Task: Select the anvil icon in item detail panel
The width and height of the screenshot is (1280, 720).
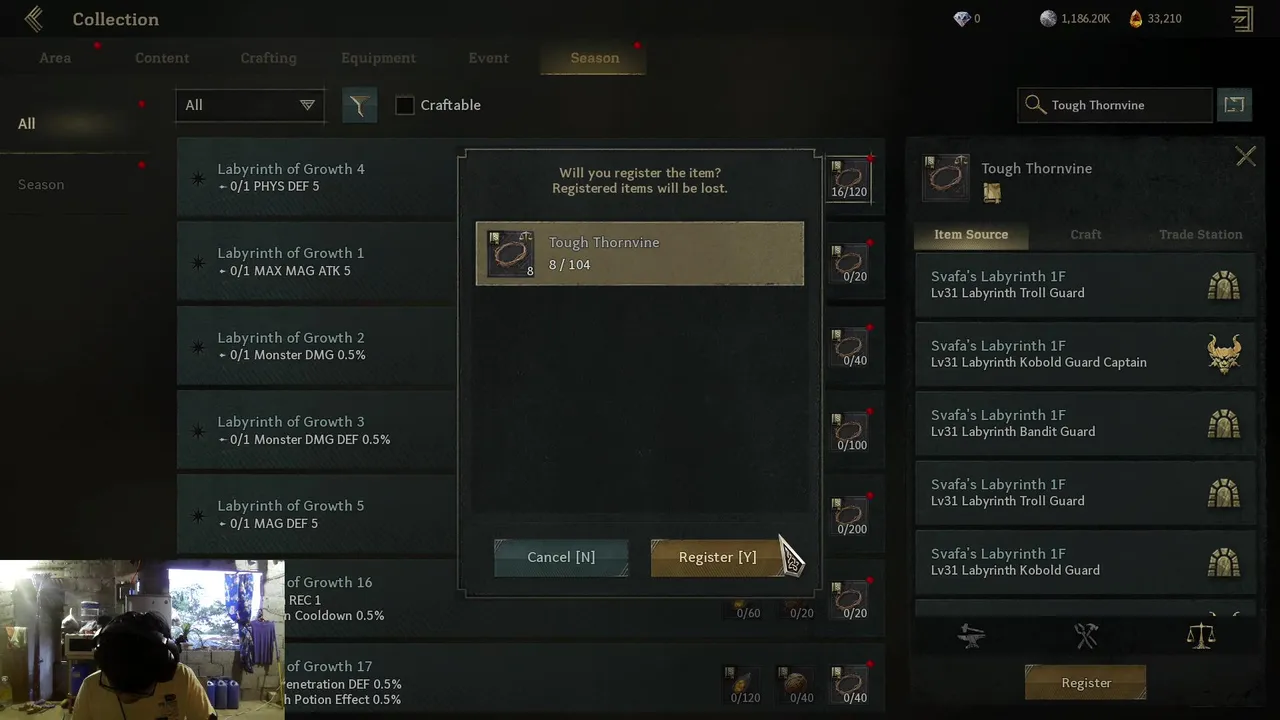Action: pos(971,636)
